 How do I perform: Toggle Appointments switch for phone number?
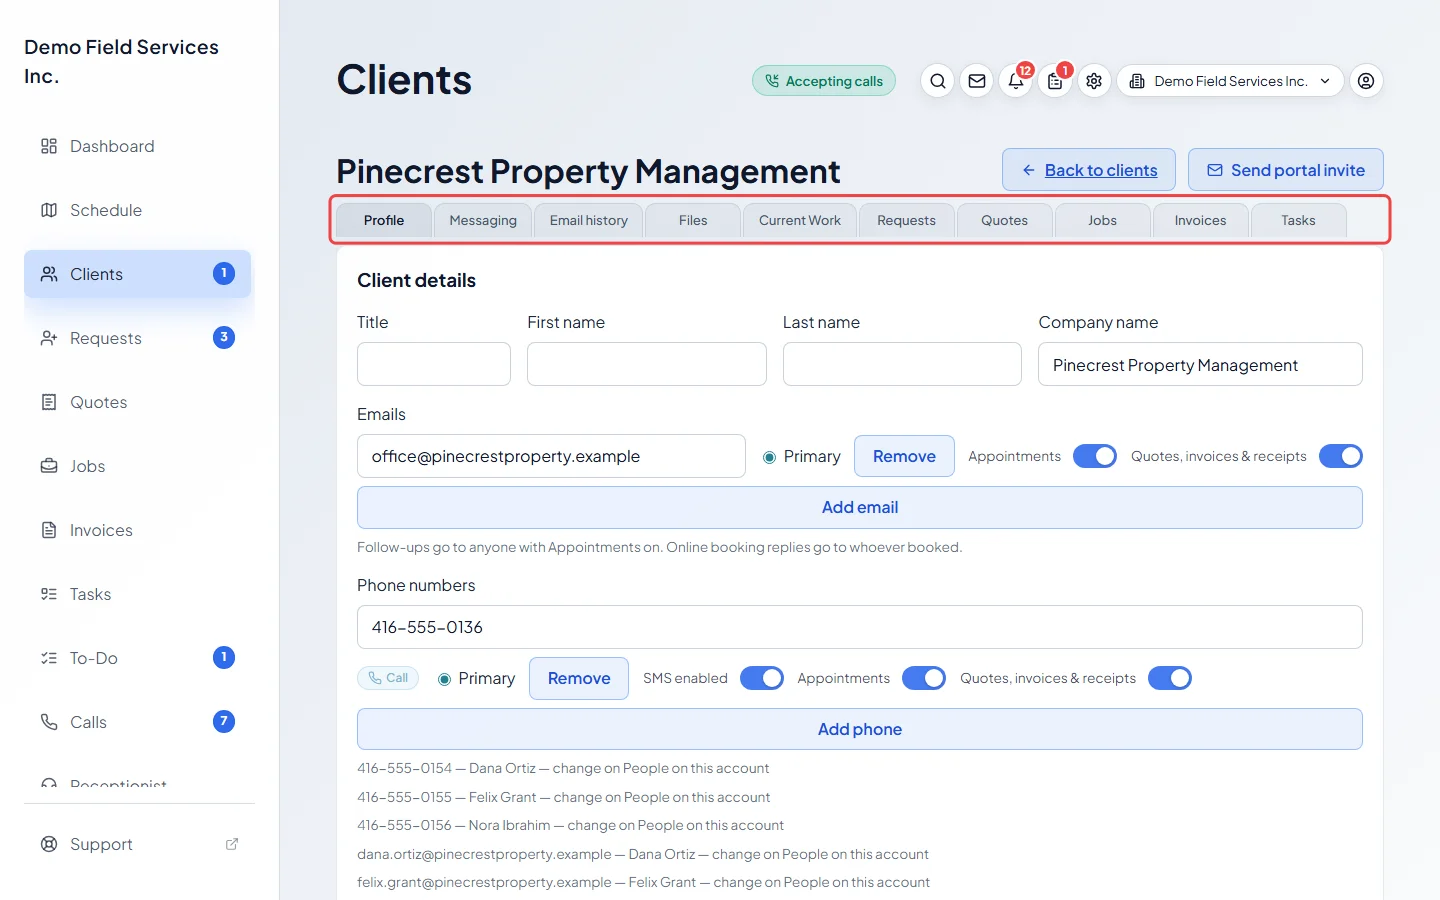(x=924, y=678)
